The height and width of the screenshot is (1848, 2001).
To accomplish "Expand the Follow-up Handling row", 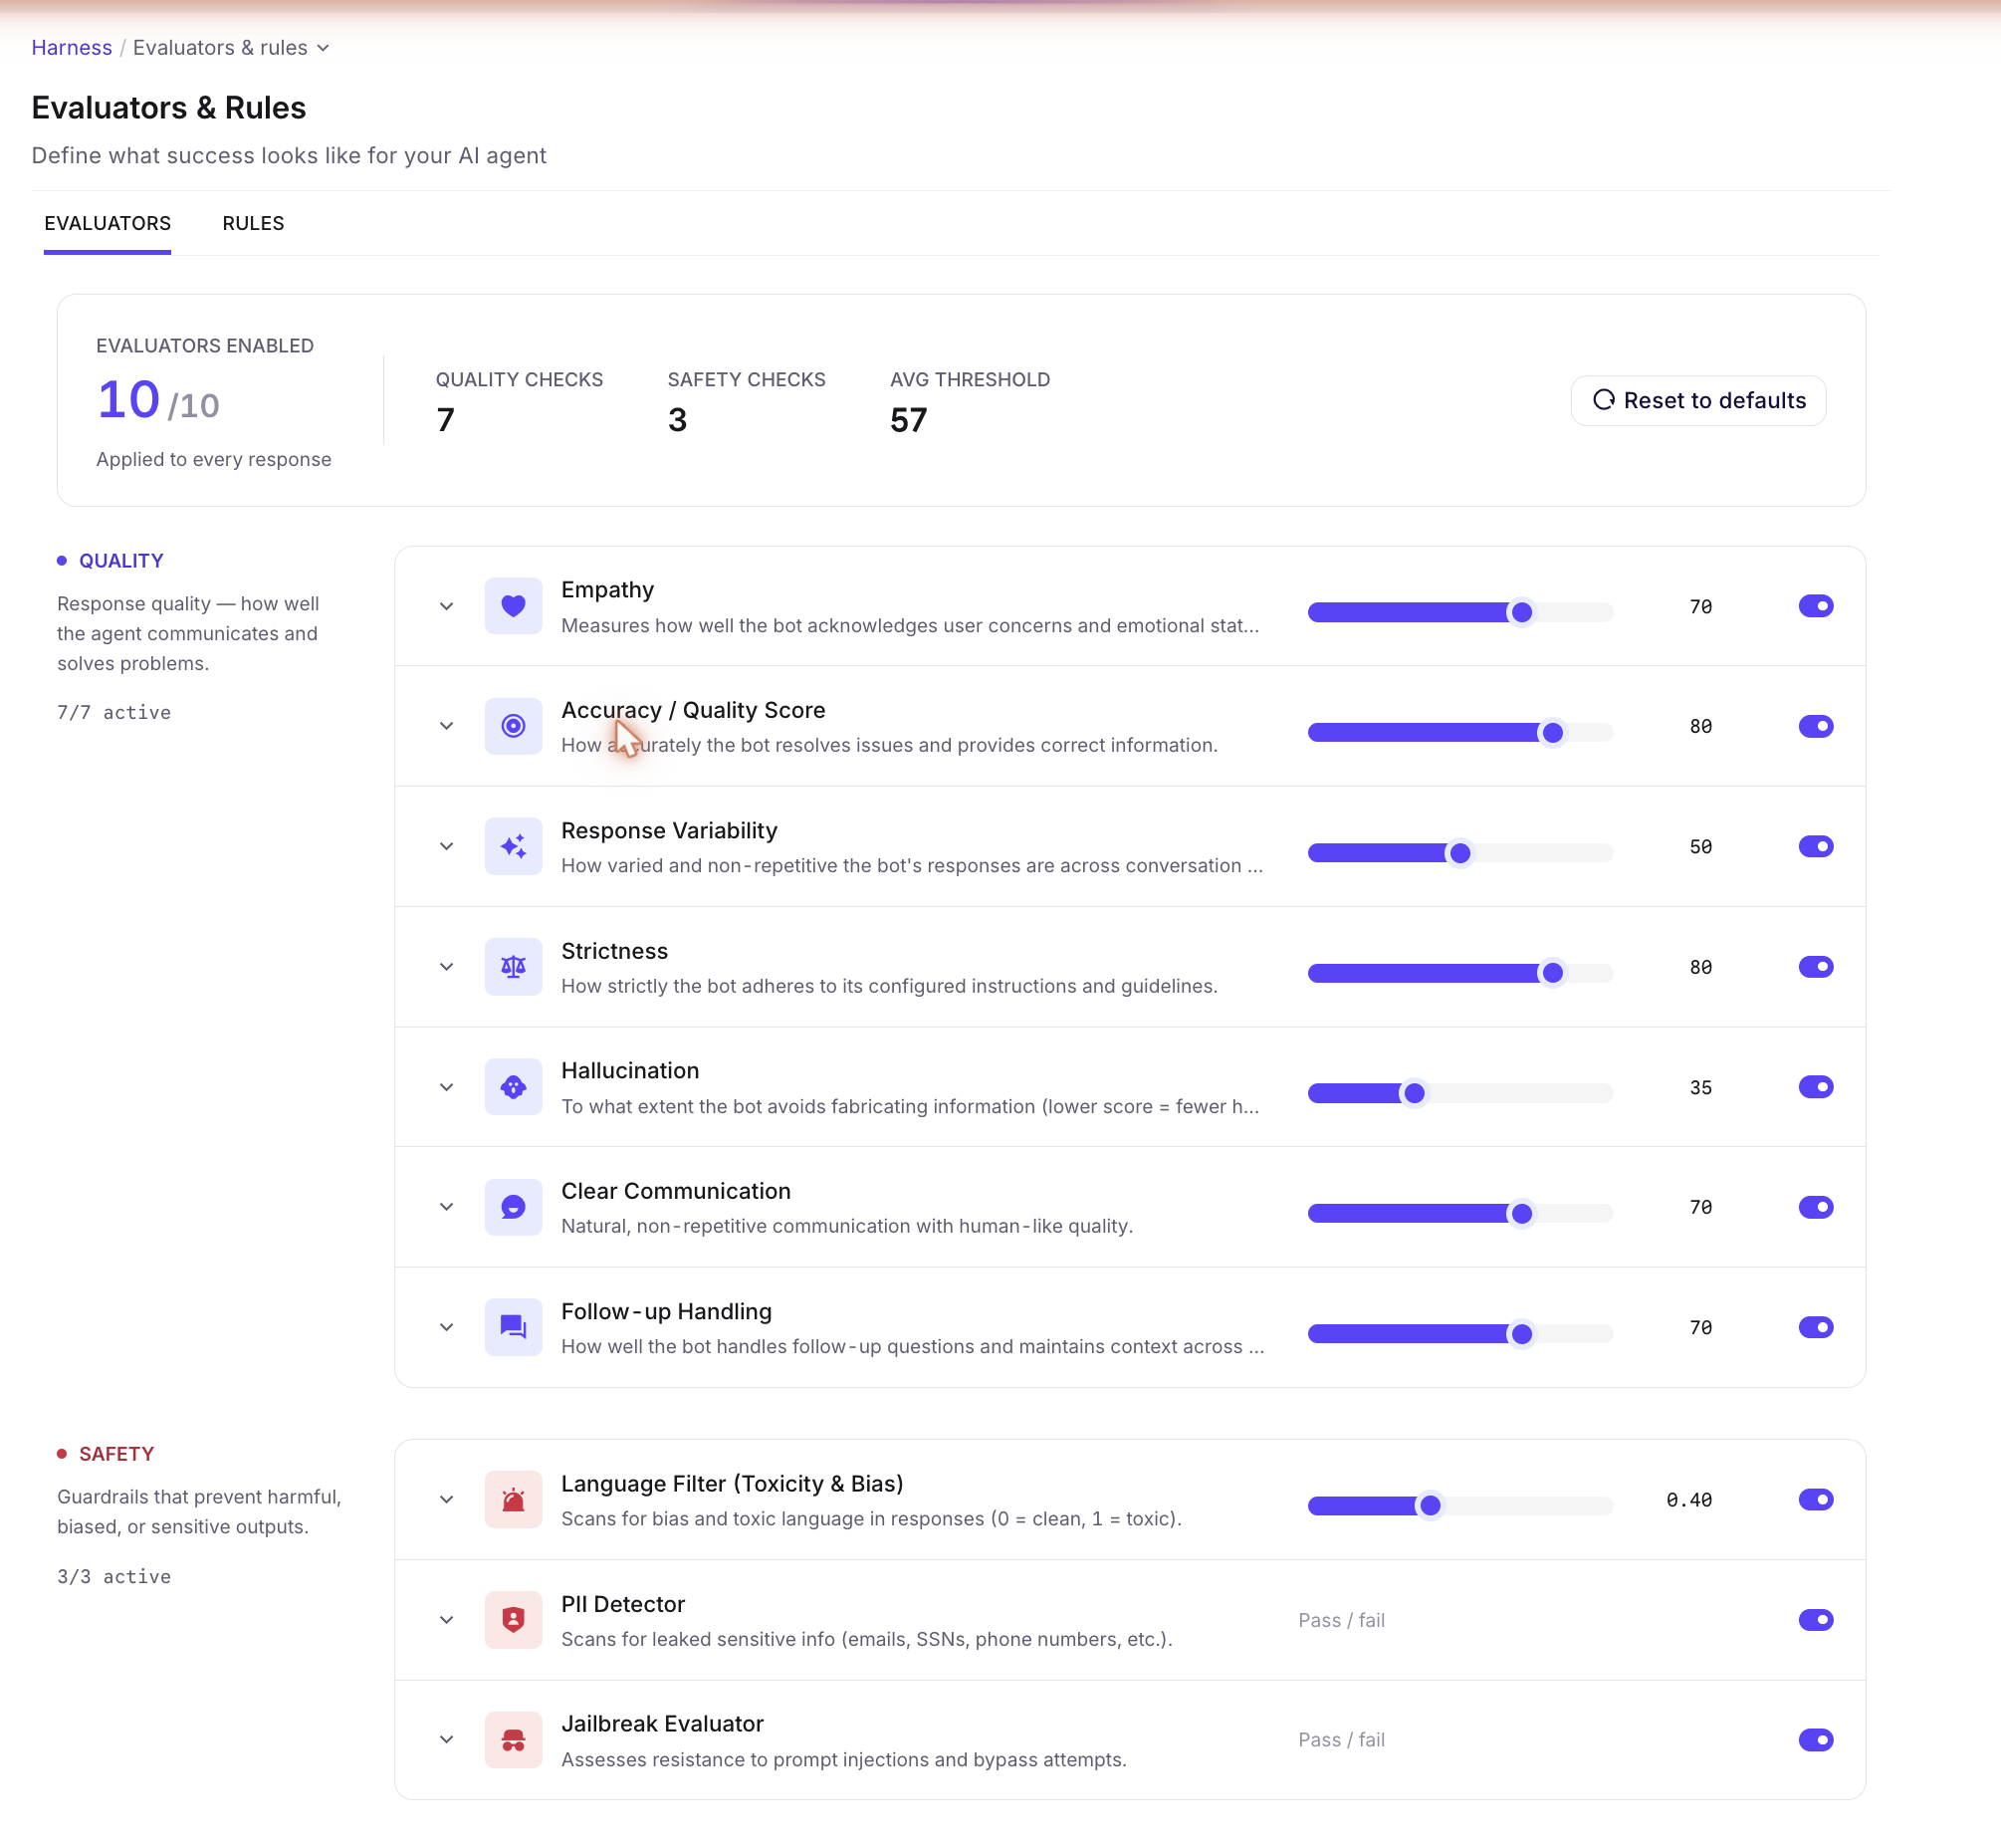I will click(446, 1327).
